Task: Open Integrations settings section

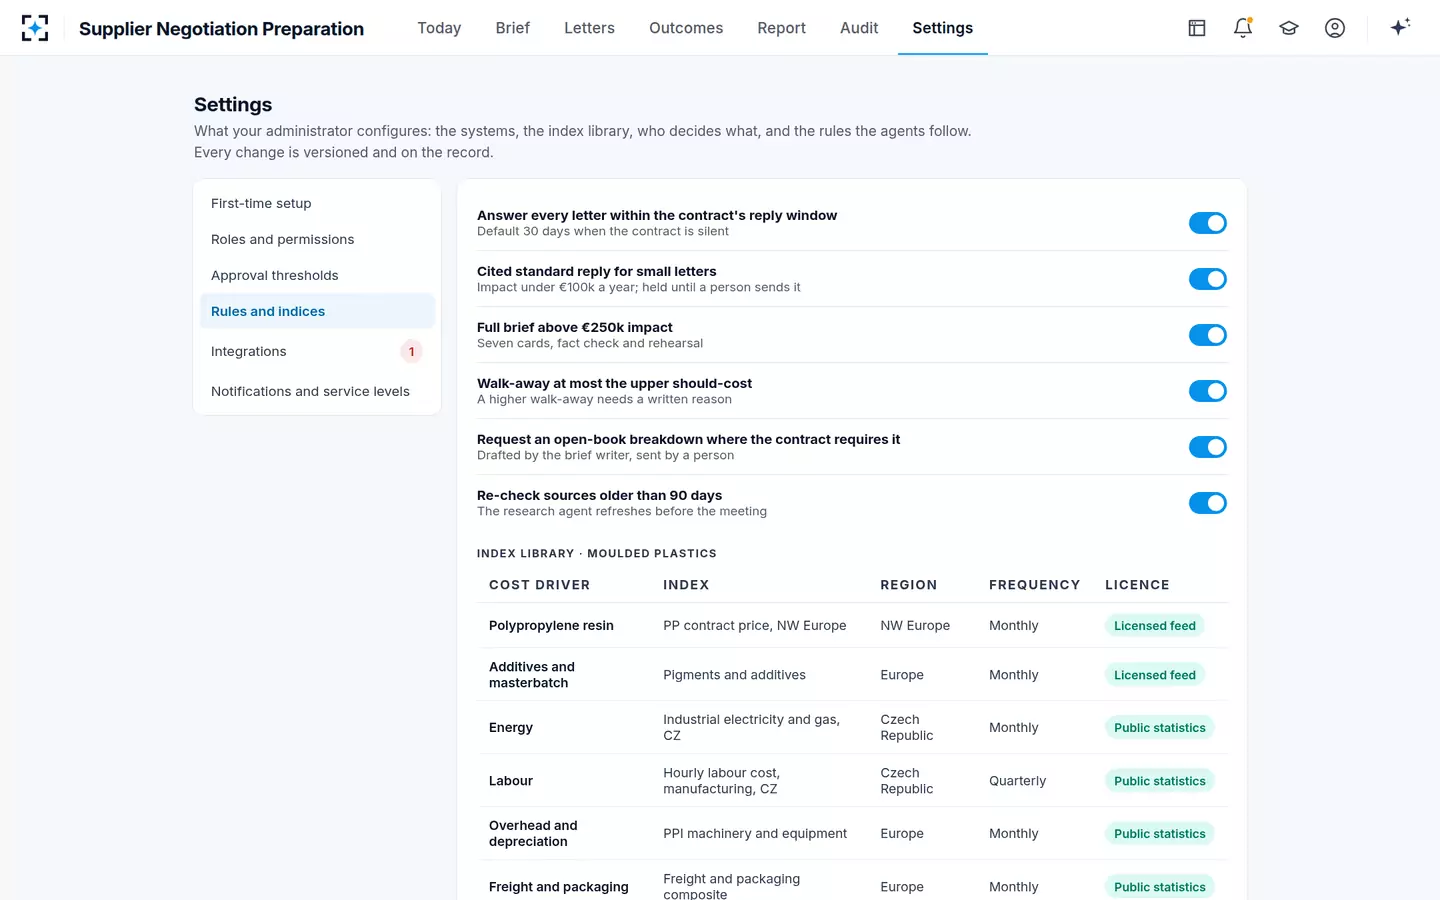Action: [318, 351]
